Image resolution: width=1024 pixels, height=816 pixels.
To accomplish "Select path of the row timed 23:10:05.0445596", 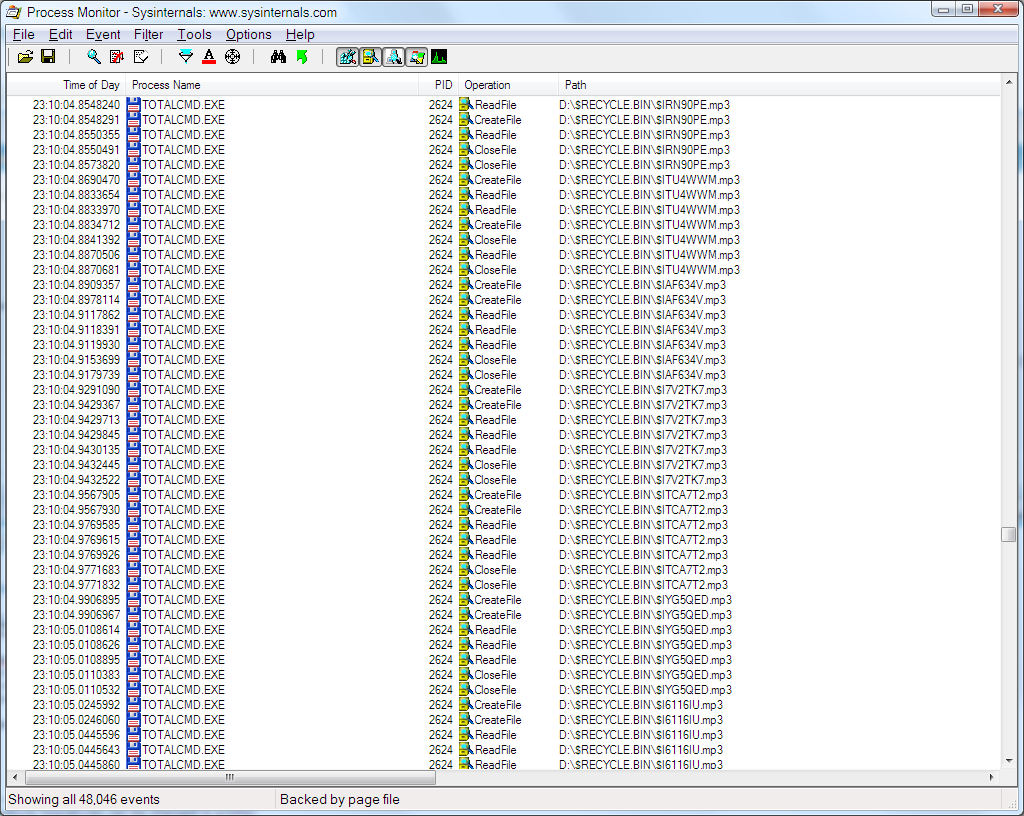I will 641,735.
